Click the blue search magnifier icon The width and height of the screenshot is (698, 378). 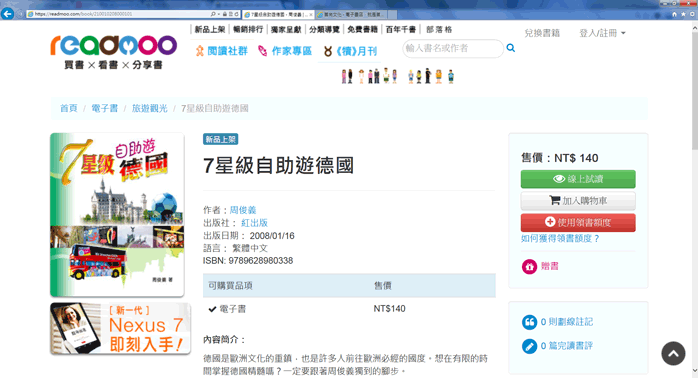click(x=511, y=48)
